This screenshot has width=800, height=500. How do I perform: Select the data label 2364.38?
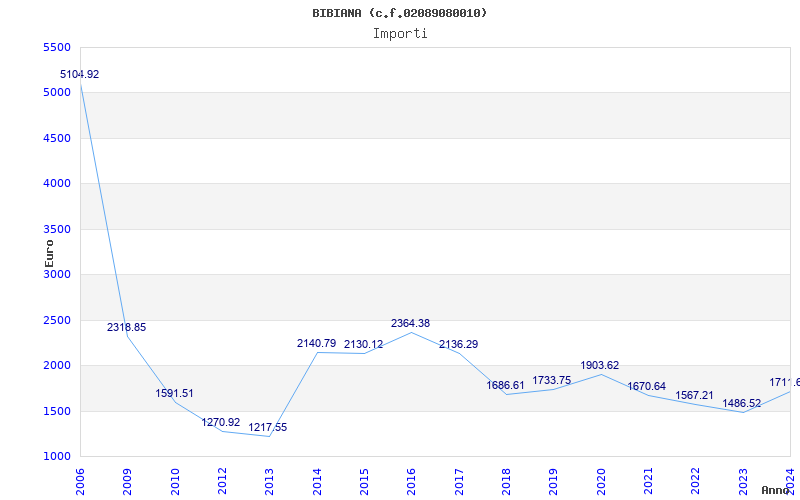411,323
